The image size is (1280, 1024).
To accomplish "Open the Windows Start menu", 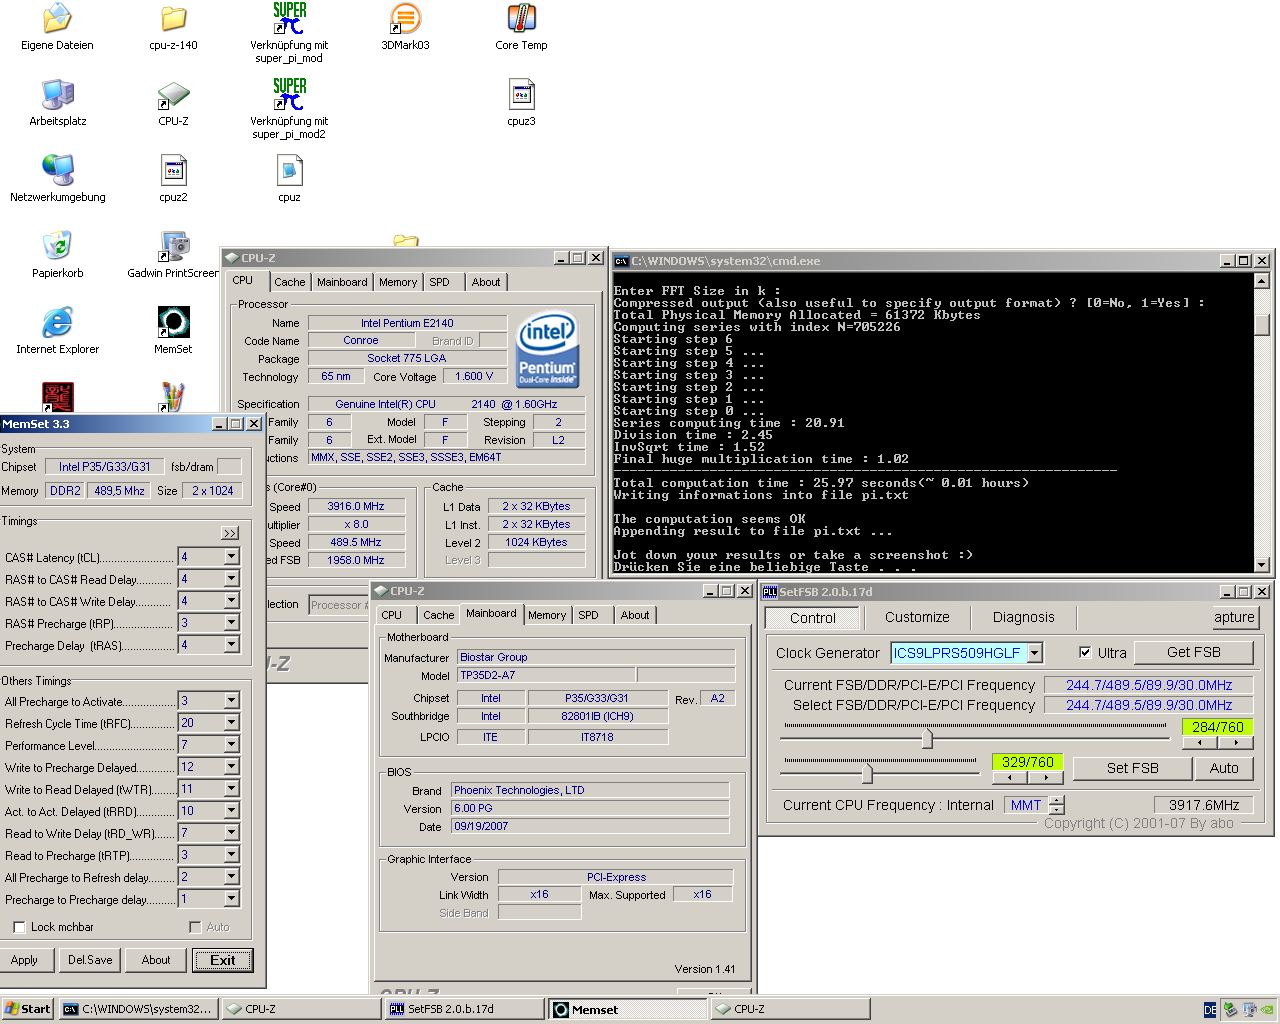I will coord(27,1009).
